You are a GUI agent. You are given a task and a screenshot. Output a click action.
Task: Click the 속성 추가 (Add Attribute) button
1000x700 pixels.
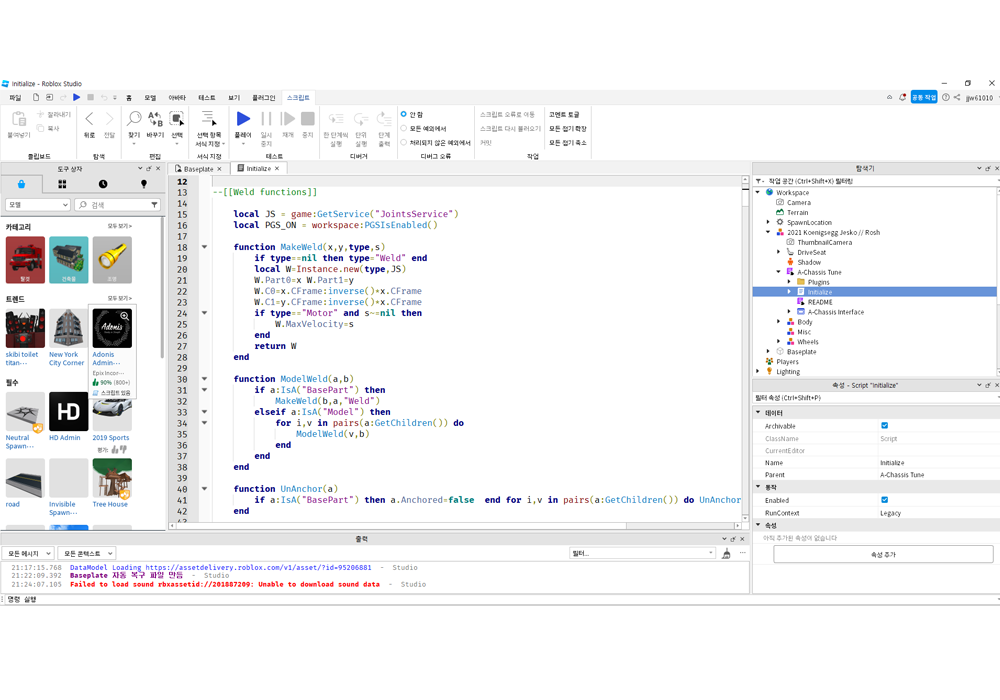pos(883,555)
